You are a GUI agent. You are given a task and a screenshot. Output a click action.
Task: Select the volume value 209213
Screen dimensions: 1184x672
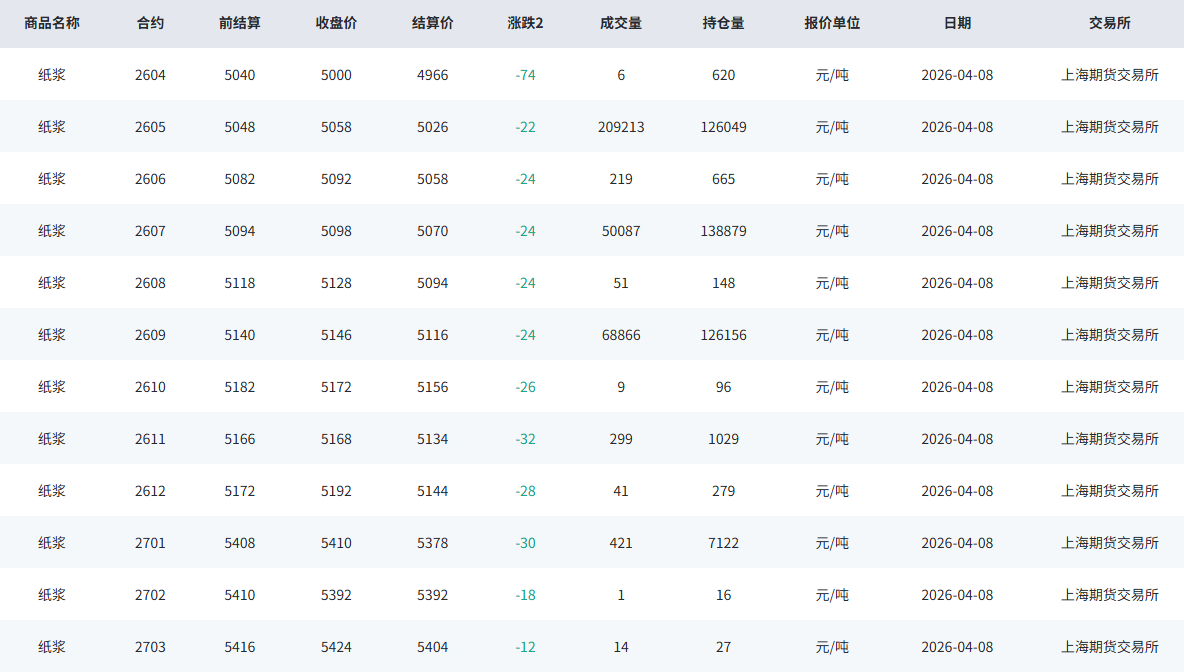coord(621,127)
